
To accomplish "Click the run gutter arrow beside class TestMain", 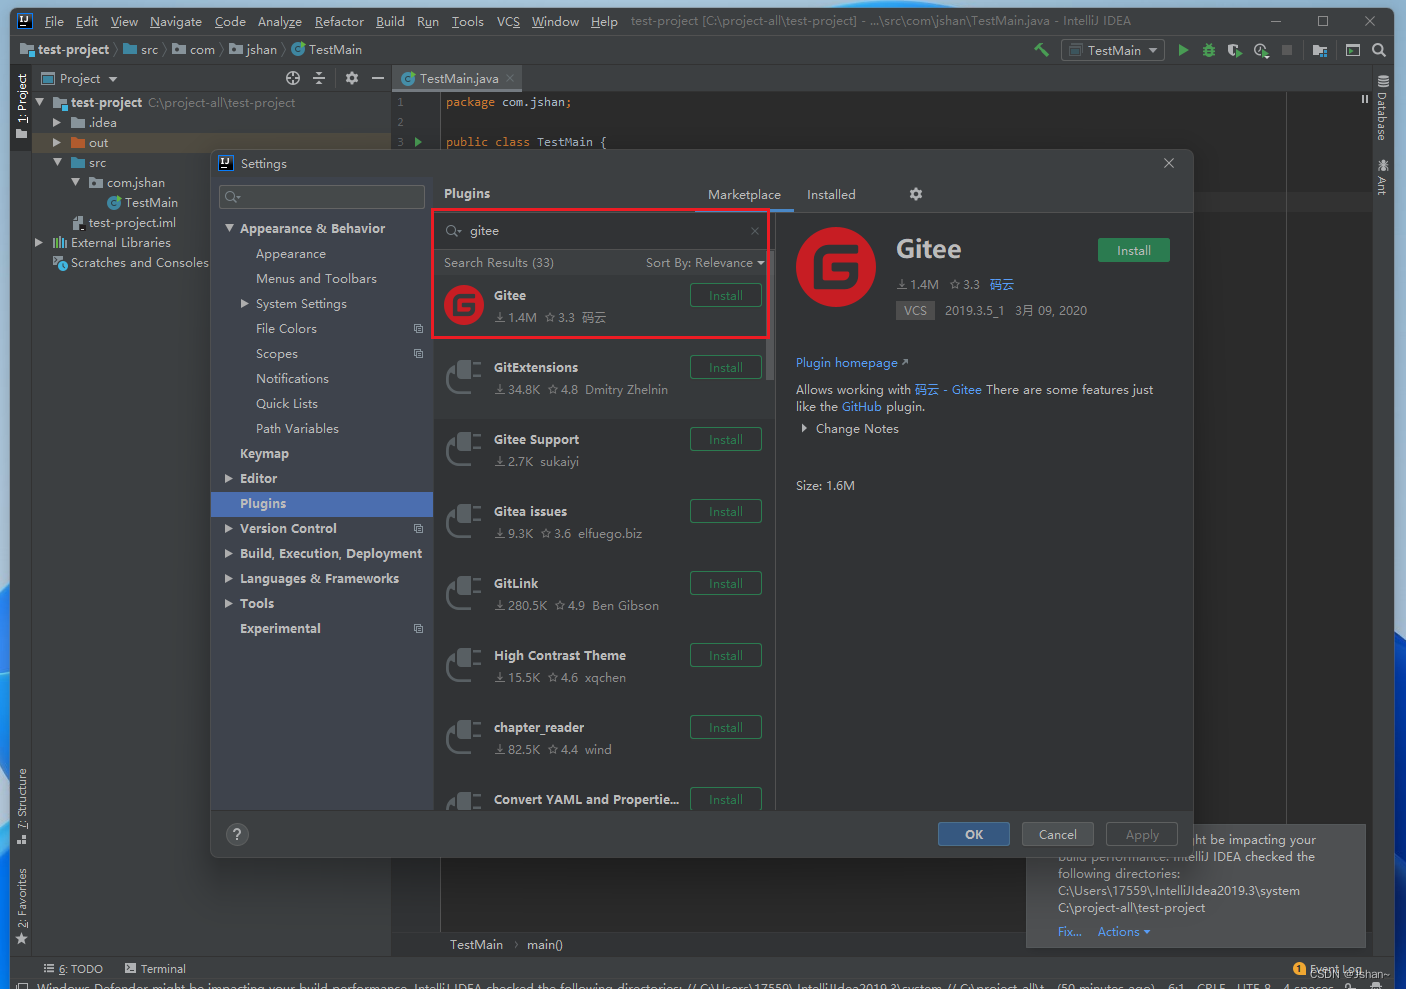I will point(418,142).
